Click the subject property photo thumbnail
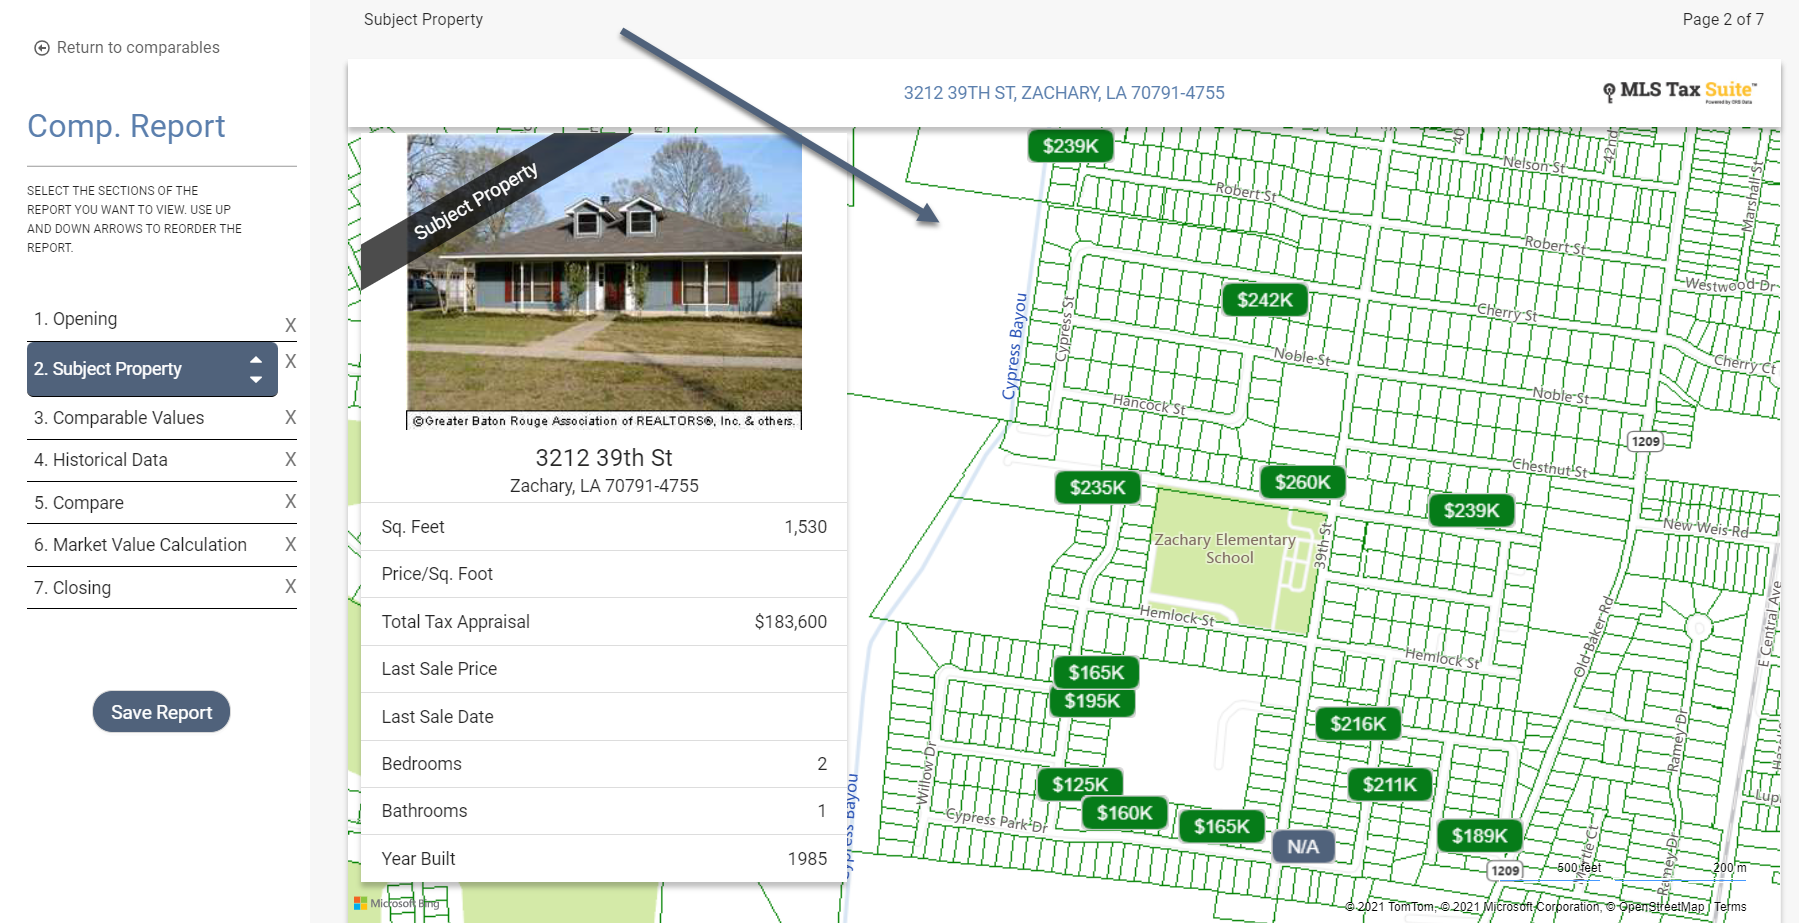1799x923 pixels. tap(603, 280)
